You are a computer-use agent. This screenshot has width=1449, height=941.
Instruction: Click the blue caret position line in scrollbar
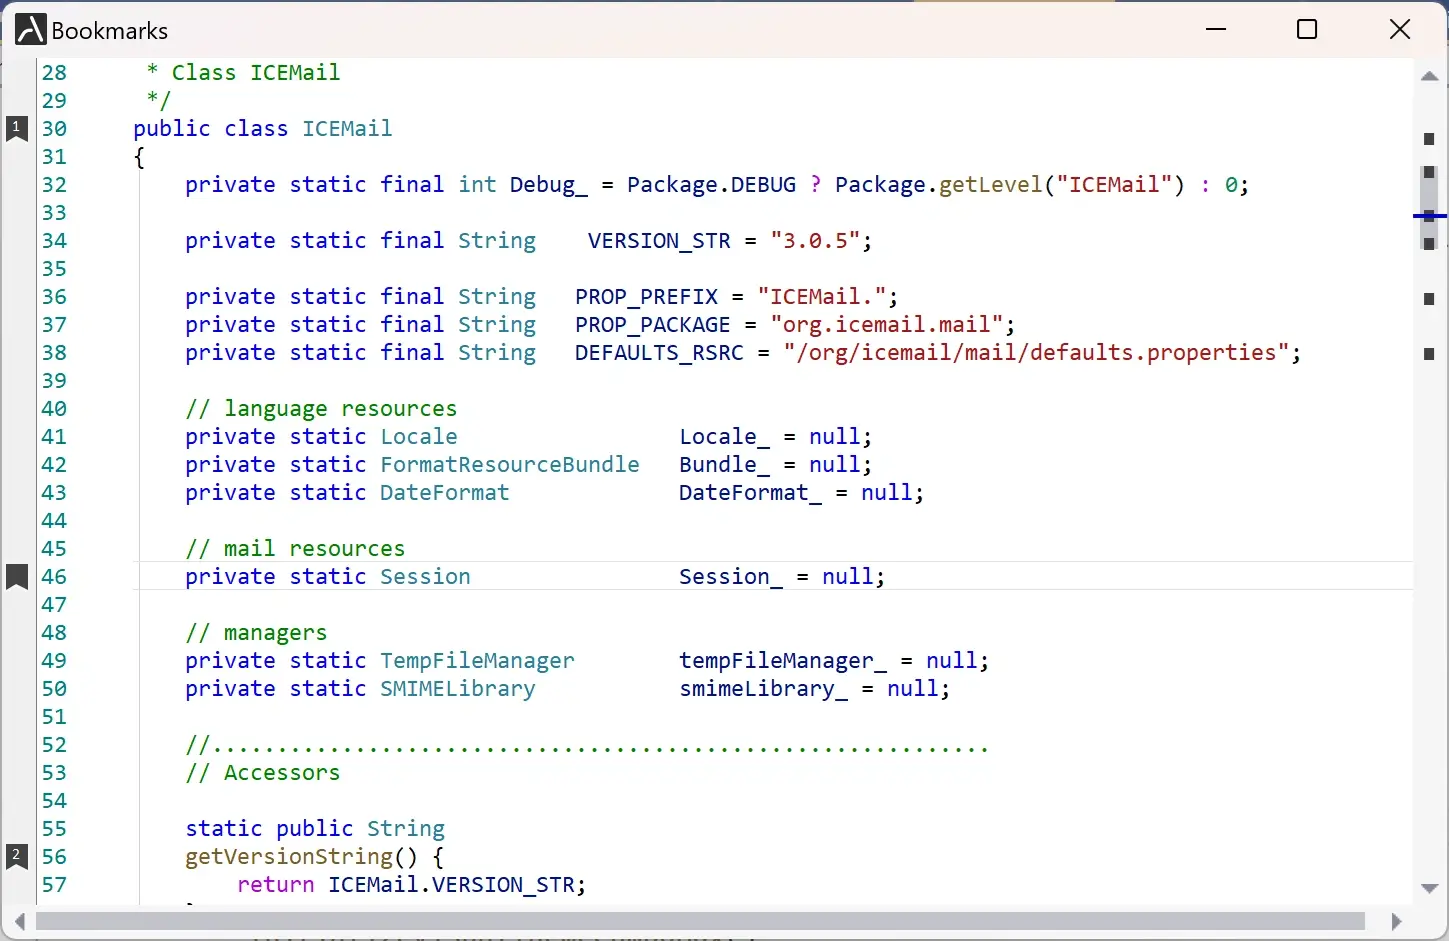pyautogui.click(x=1429, y=215)
